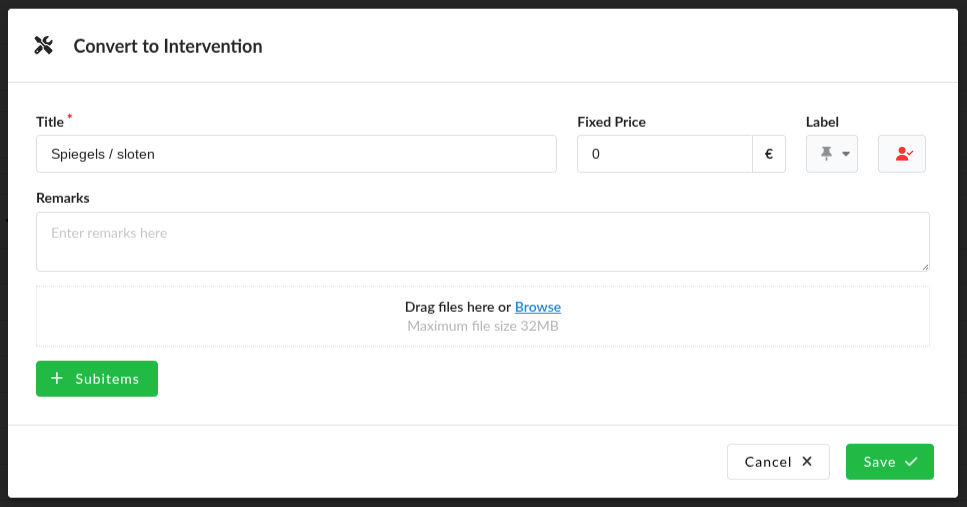Click the plus icon on the Subitems button

(57, 378)
